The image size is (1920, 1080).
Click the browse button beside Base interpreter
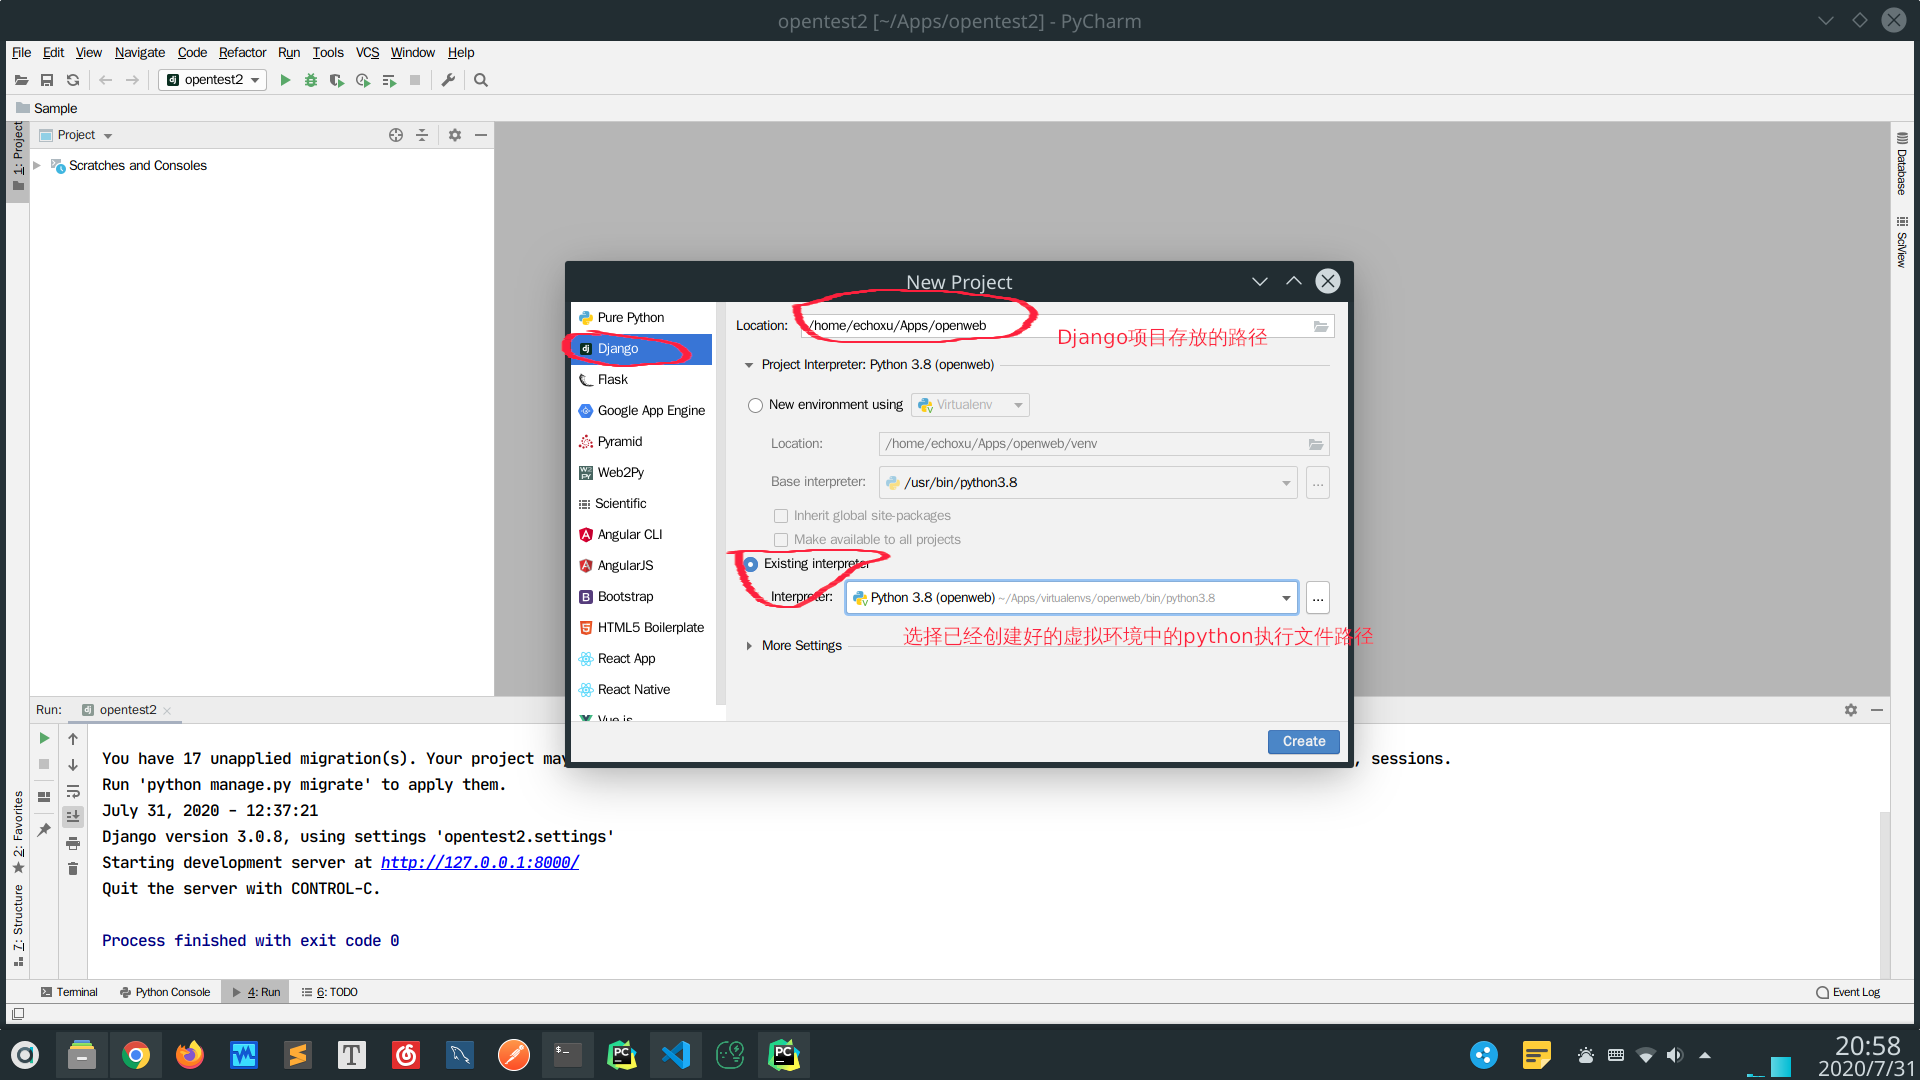1318,483
